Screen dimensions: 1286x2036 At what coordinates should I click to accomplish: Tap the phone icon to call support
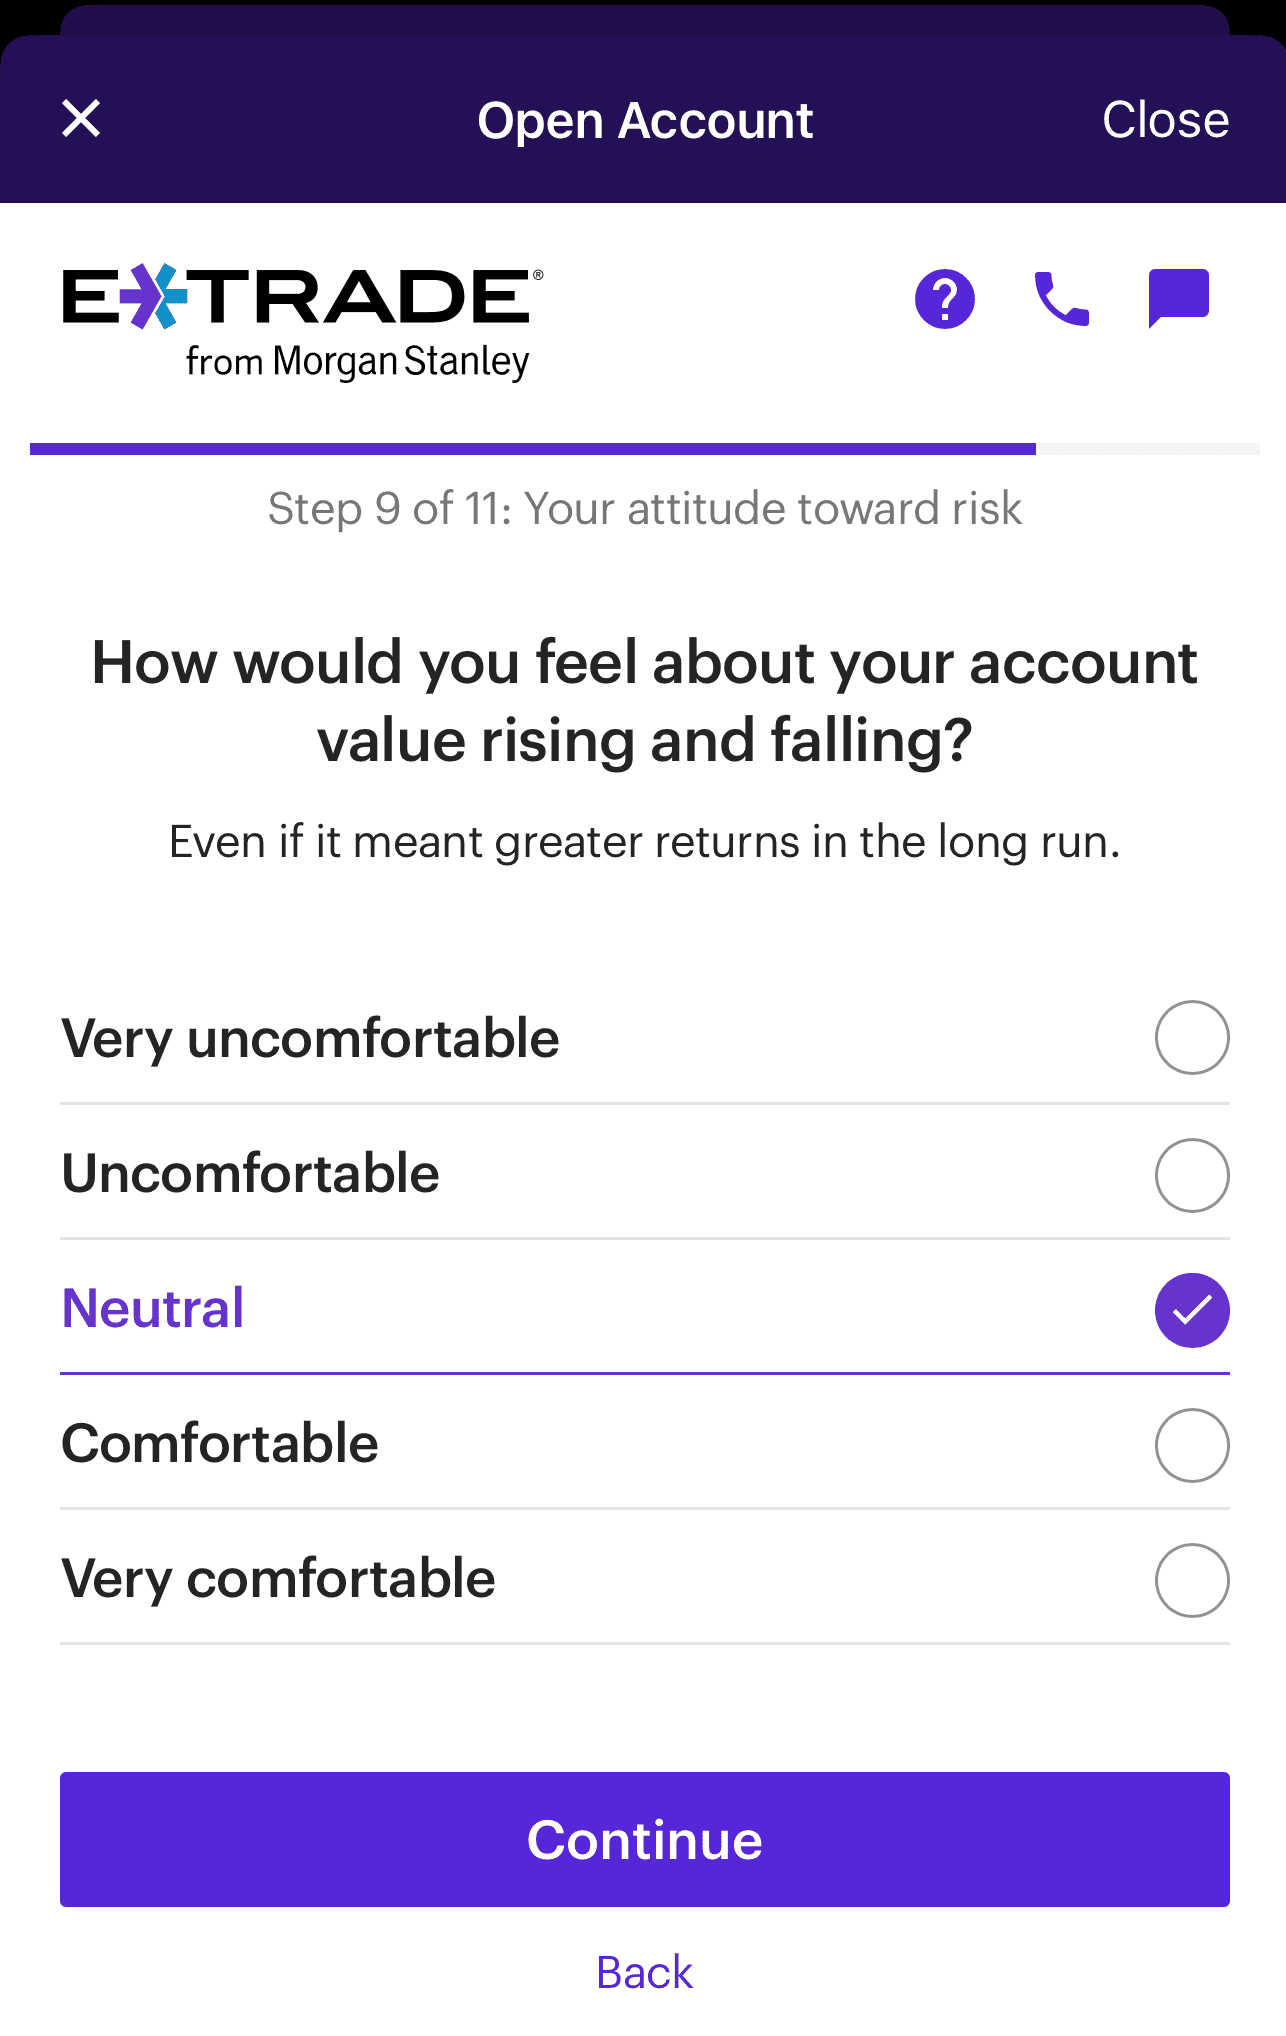1060,298
